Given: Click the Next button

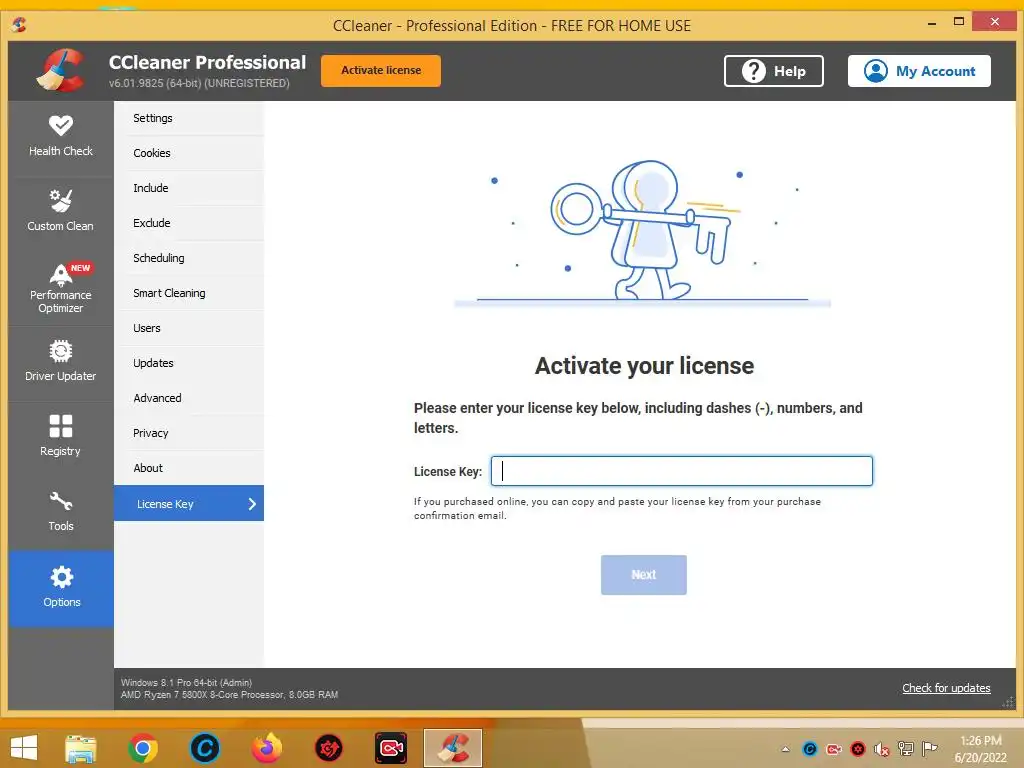Looking at the screenshot, I should point(643,575).
